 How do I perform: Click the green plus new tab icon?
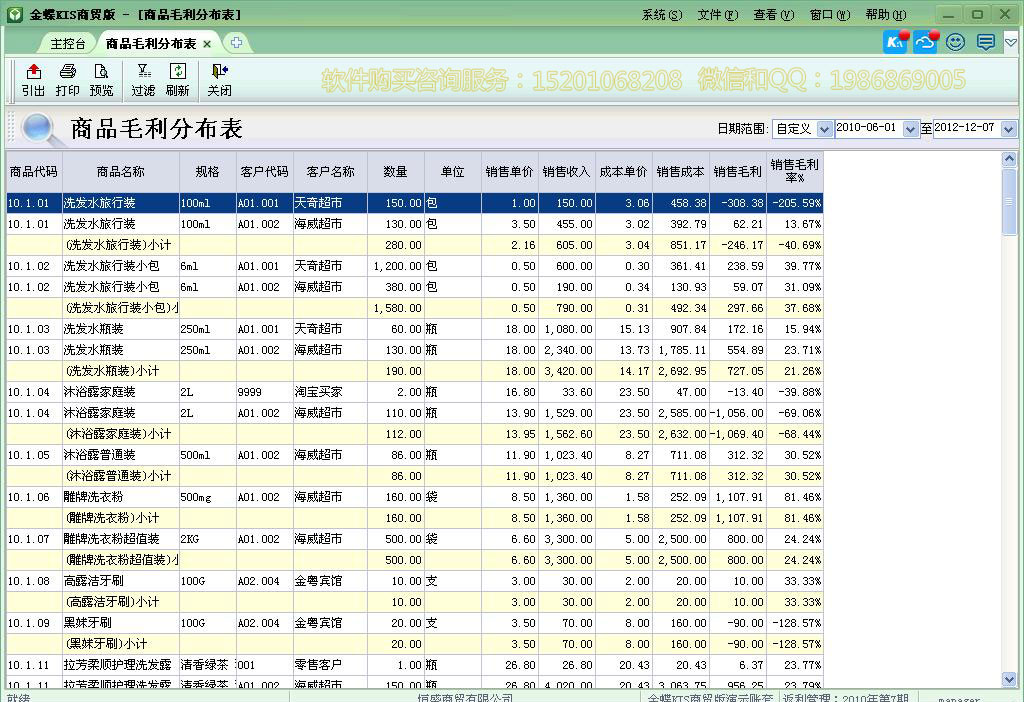(x=235, y=42)
